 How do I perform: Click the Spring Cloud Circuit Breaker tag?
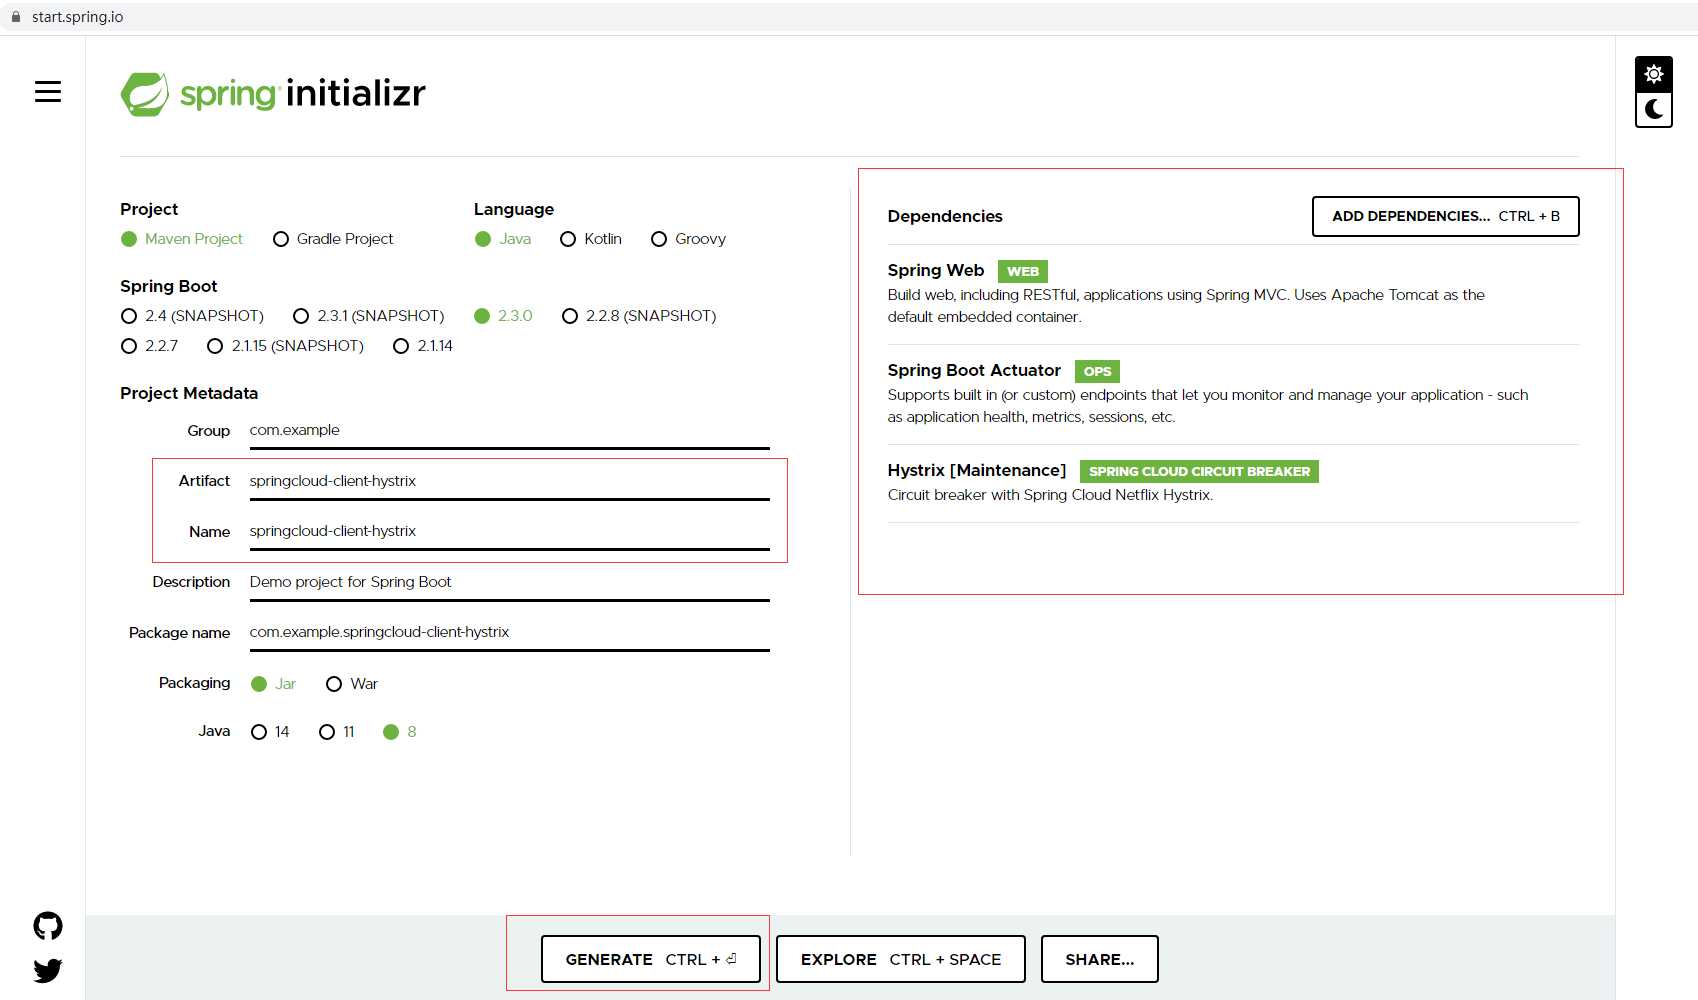point(1199,471)
